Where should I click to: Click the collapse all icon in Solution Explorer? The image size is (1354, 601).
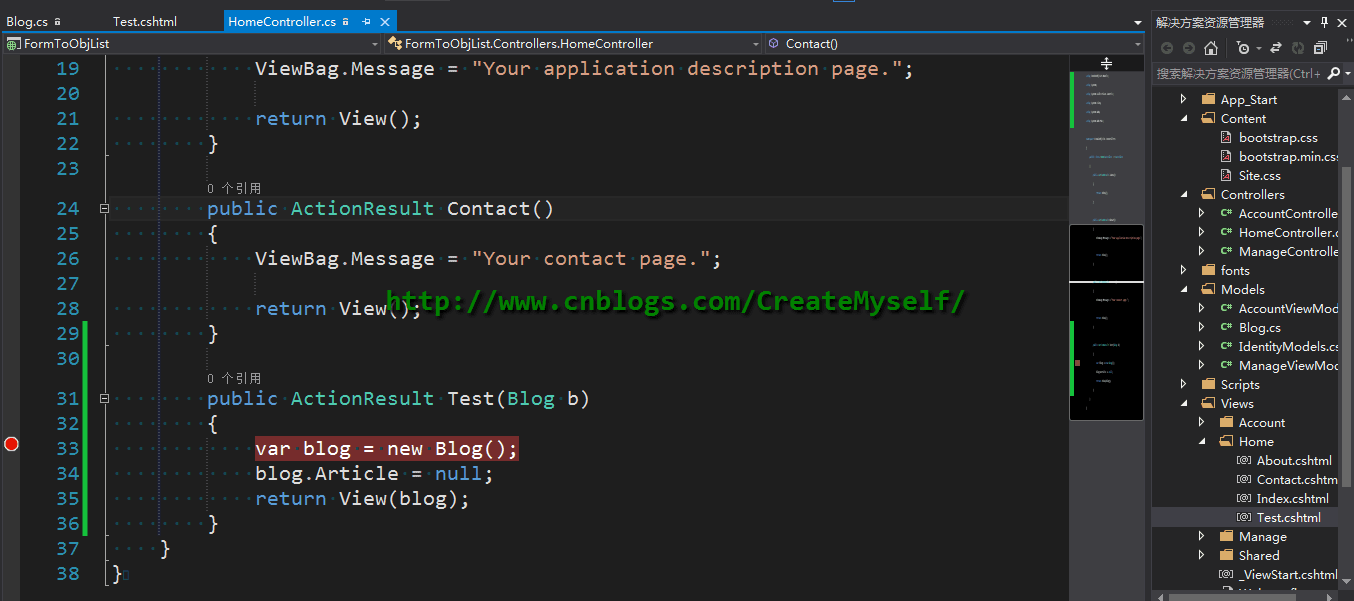(x=1320, y=47)
